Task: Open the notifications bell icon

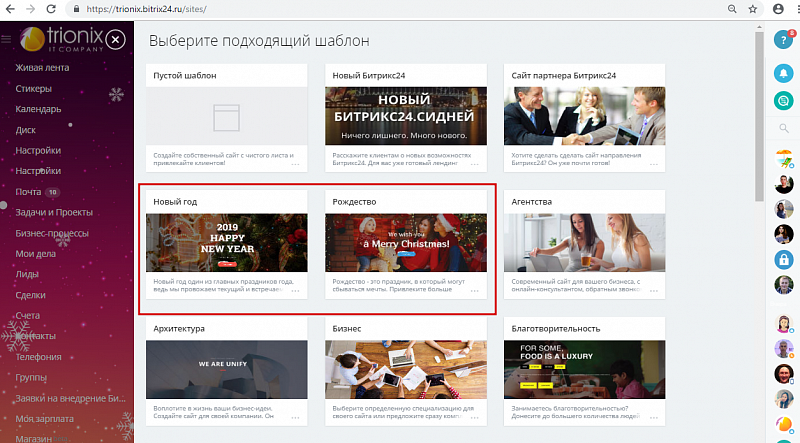Action: 783,73
